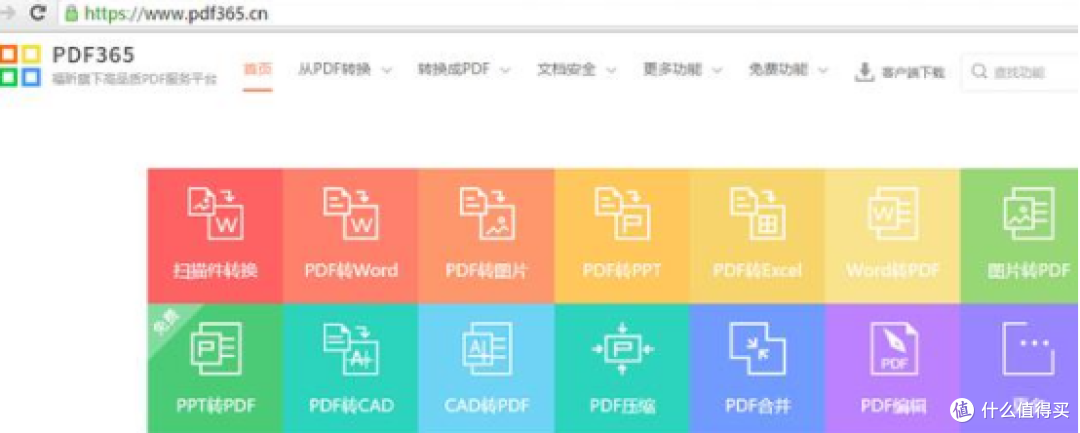This screenshot has width=1080, height=433.
Task: Click the 客户端下载 link
Action: click(x=913, y=72)
